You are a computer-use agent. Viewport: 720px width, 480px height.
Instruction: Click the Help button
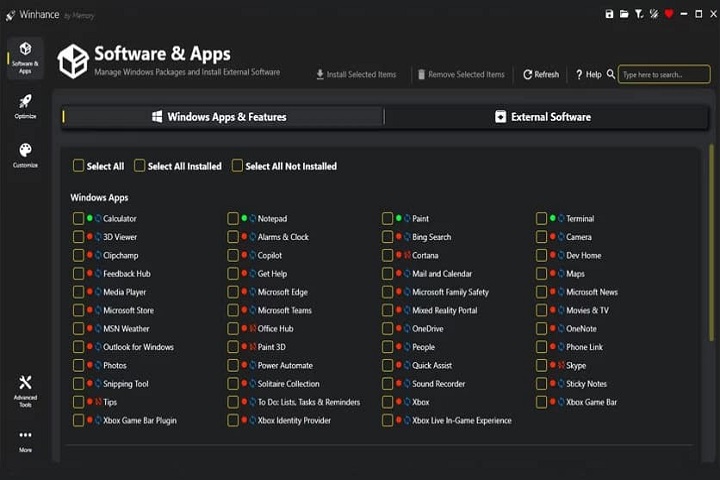pos(588,75)
